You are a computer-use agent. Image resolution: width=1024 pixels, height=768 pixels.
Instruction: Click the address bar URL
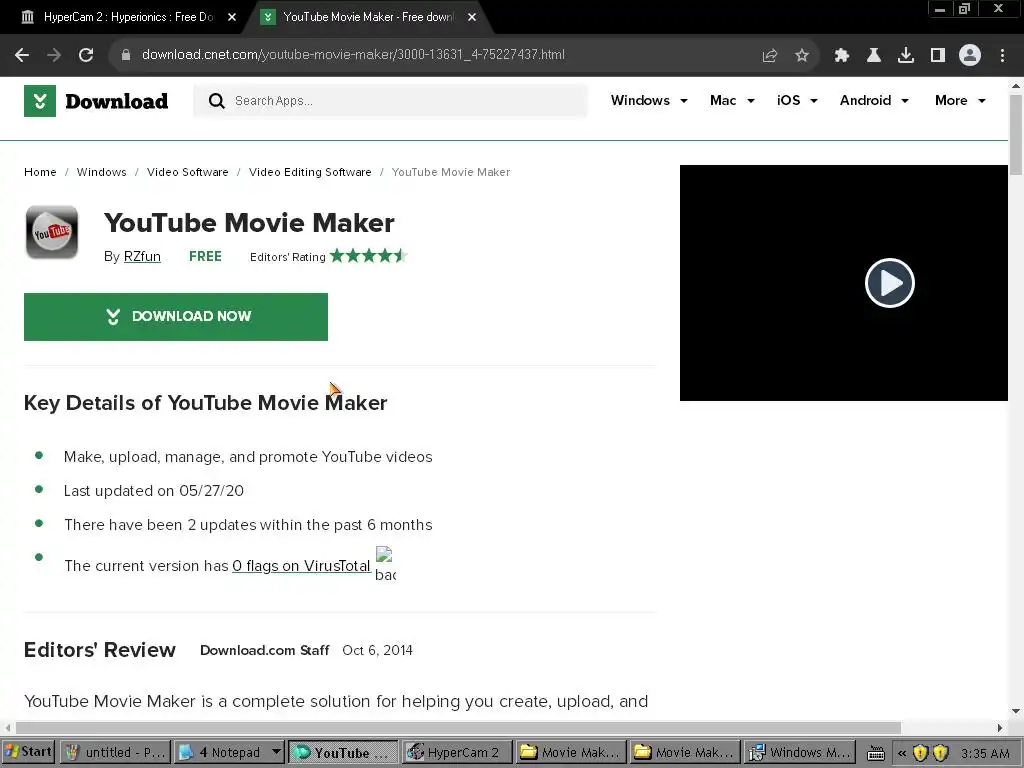(x=353, y=55)
